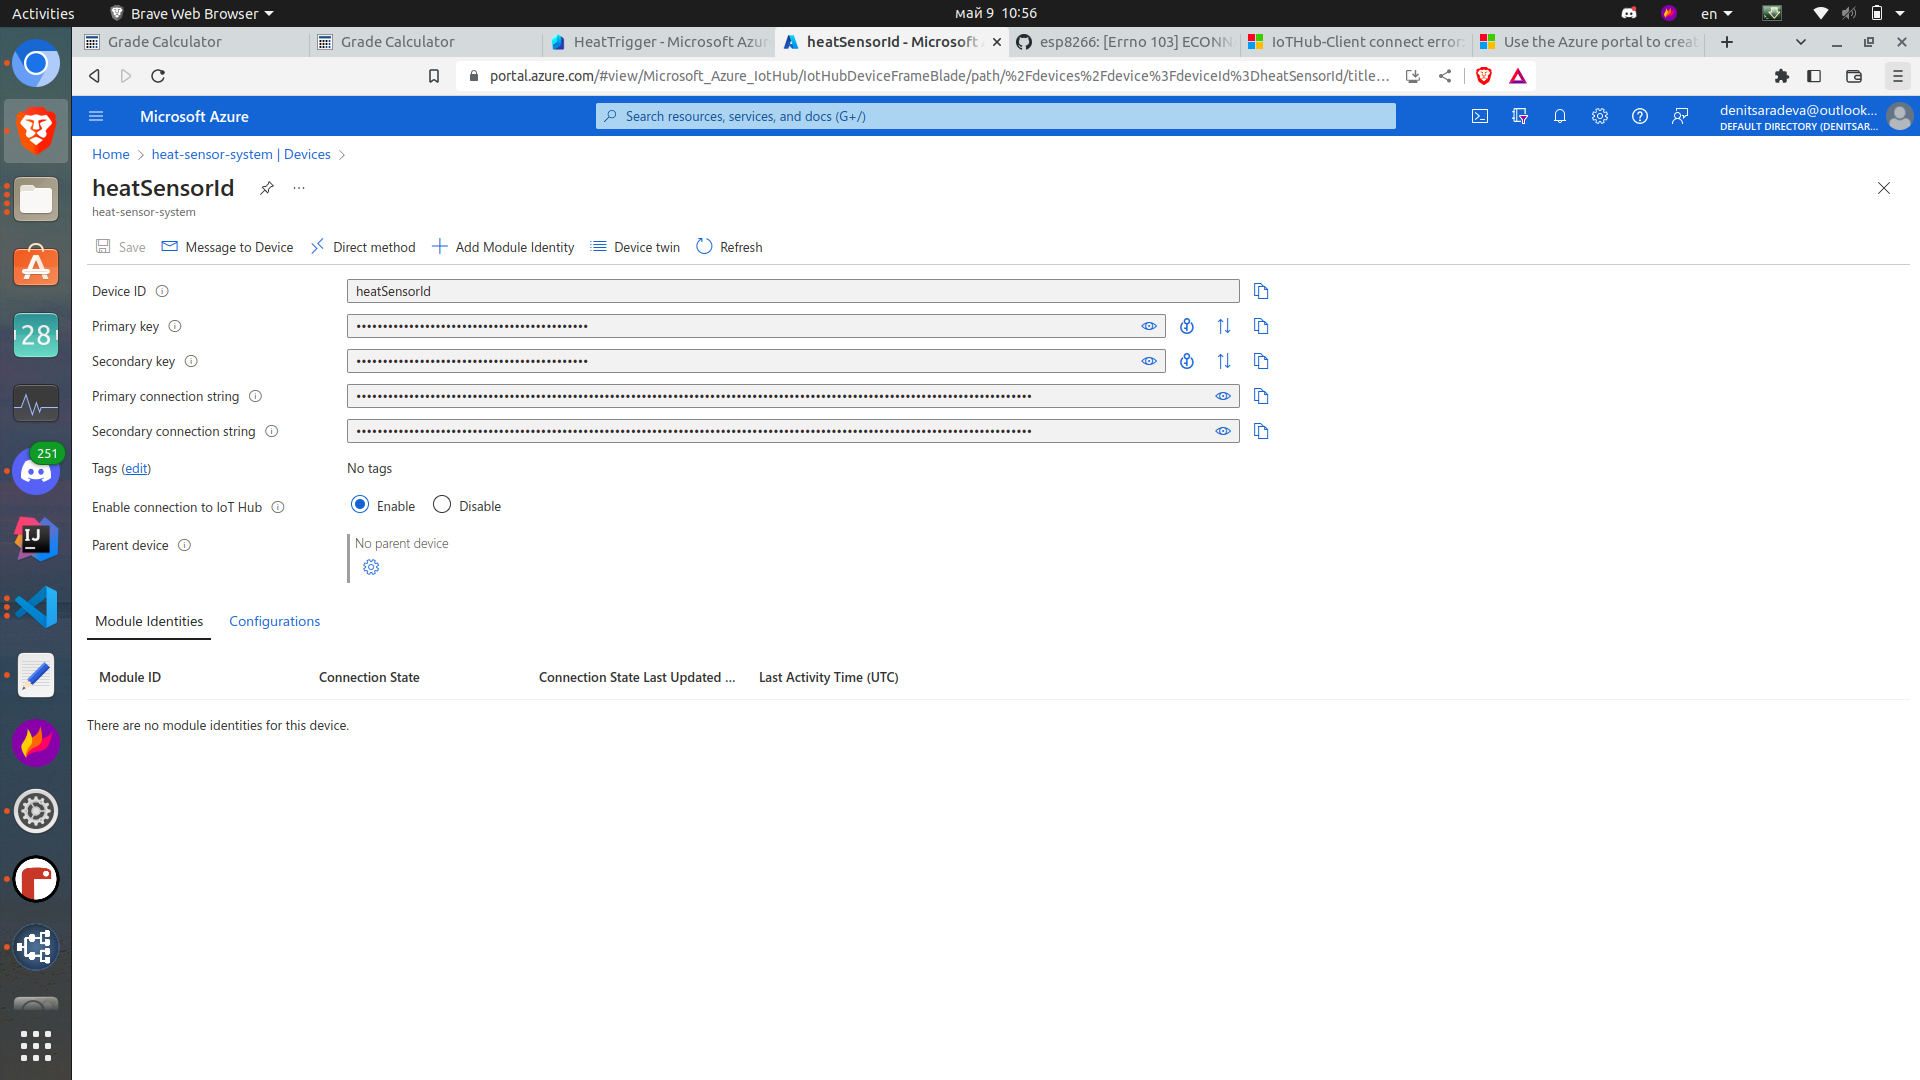This screenshot has height=1080, width=1920.
Task: Open Directories and subscriptions filter
Action: tap(1520, 116)
